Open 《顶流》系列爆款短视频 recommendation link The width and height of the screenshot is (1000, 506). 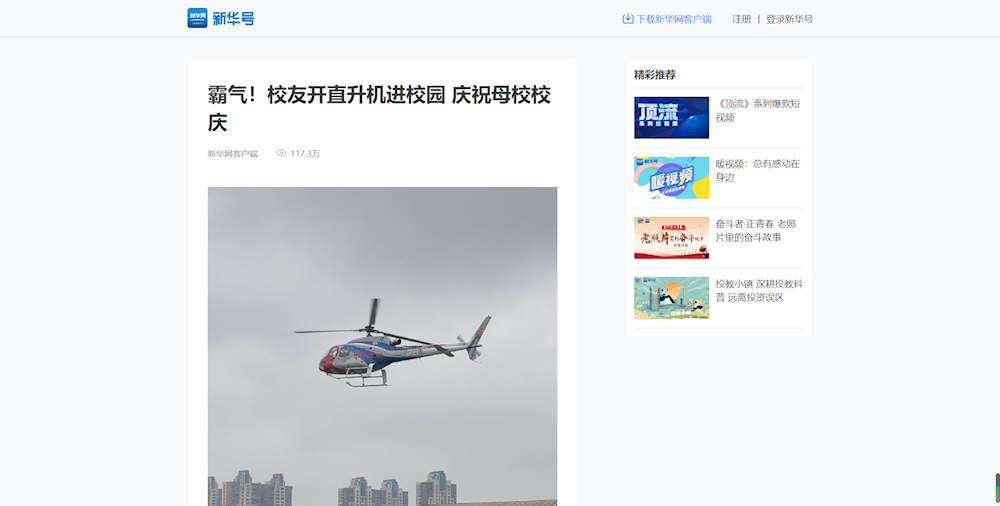pos(758,110)
